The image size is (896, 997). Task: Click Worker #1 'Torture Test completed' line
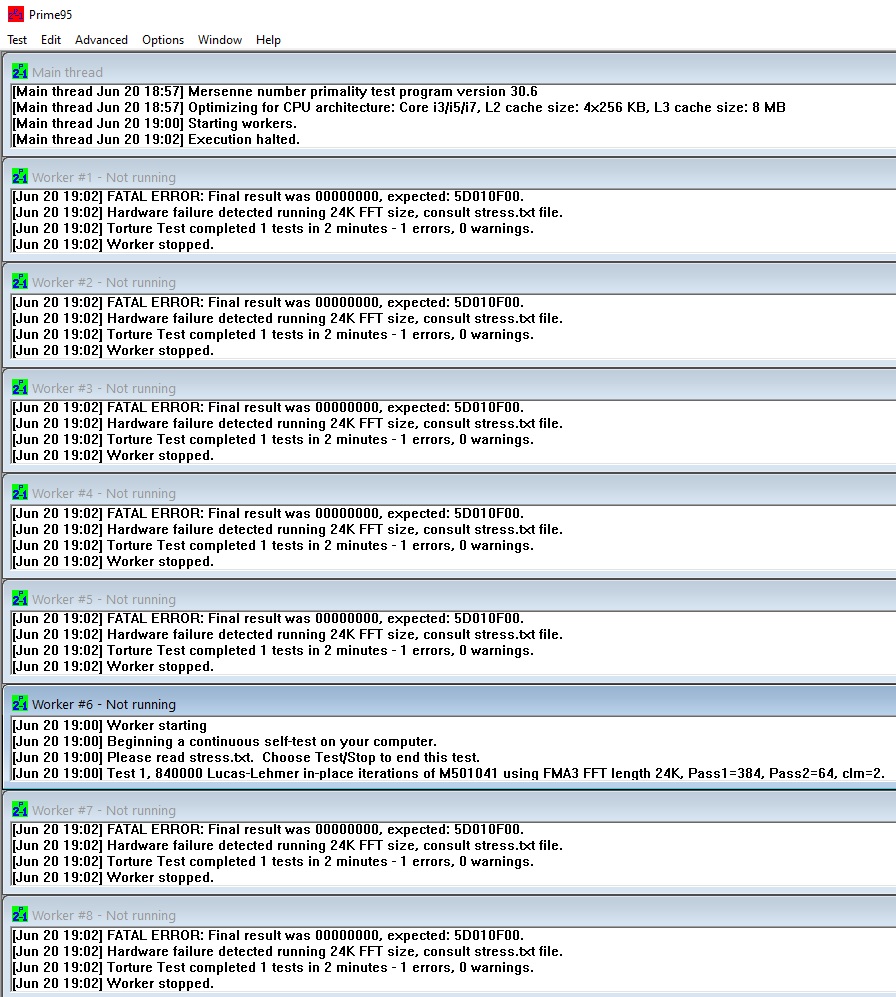point(273,228)
